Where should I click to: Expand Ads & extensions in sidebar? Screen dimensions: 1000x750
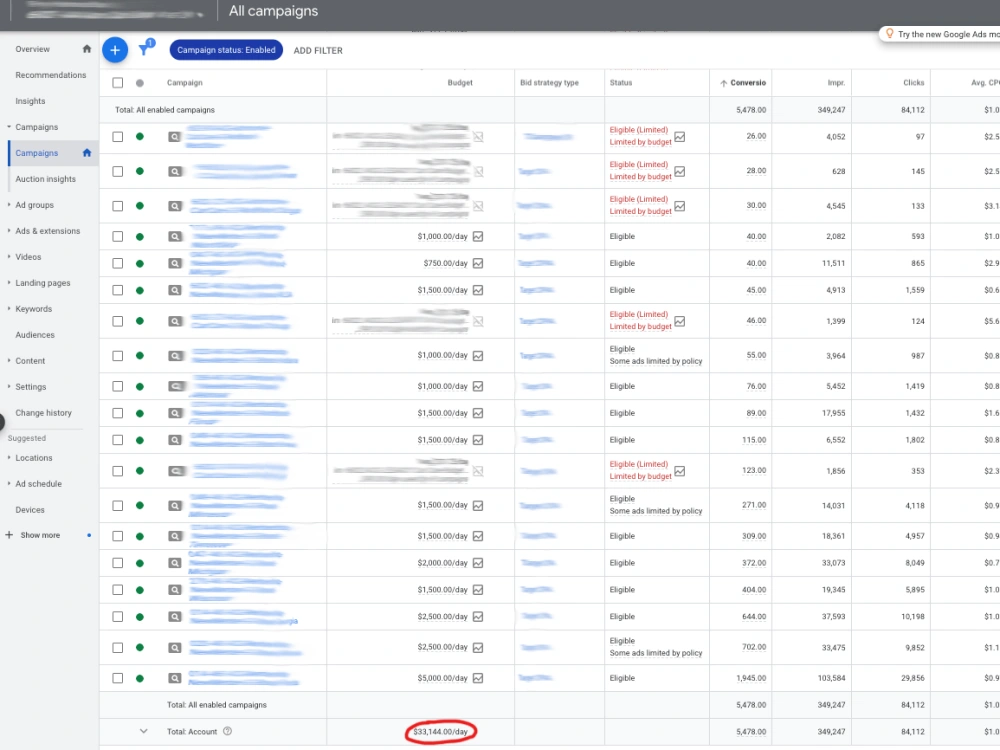9,231
